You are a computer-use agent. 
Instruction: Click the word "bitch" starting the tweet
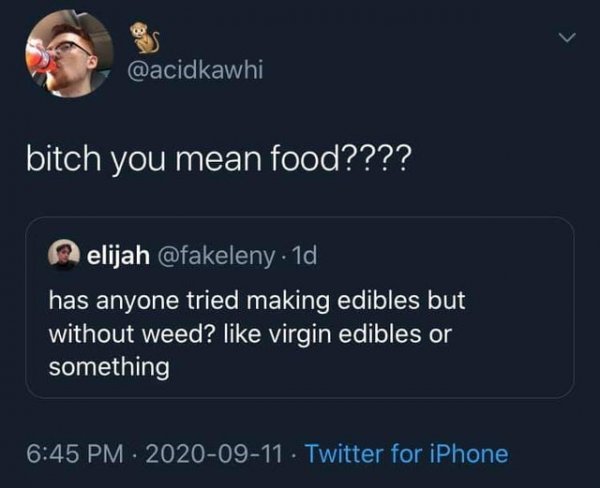pyautogui.click(x=62, y=160)
